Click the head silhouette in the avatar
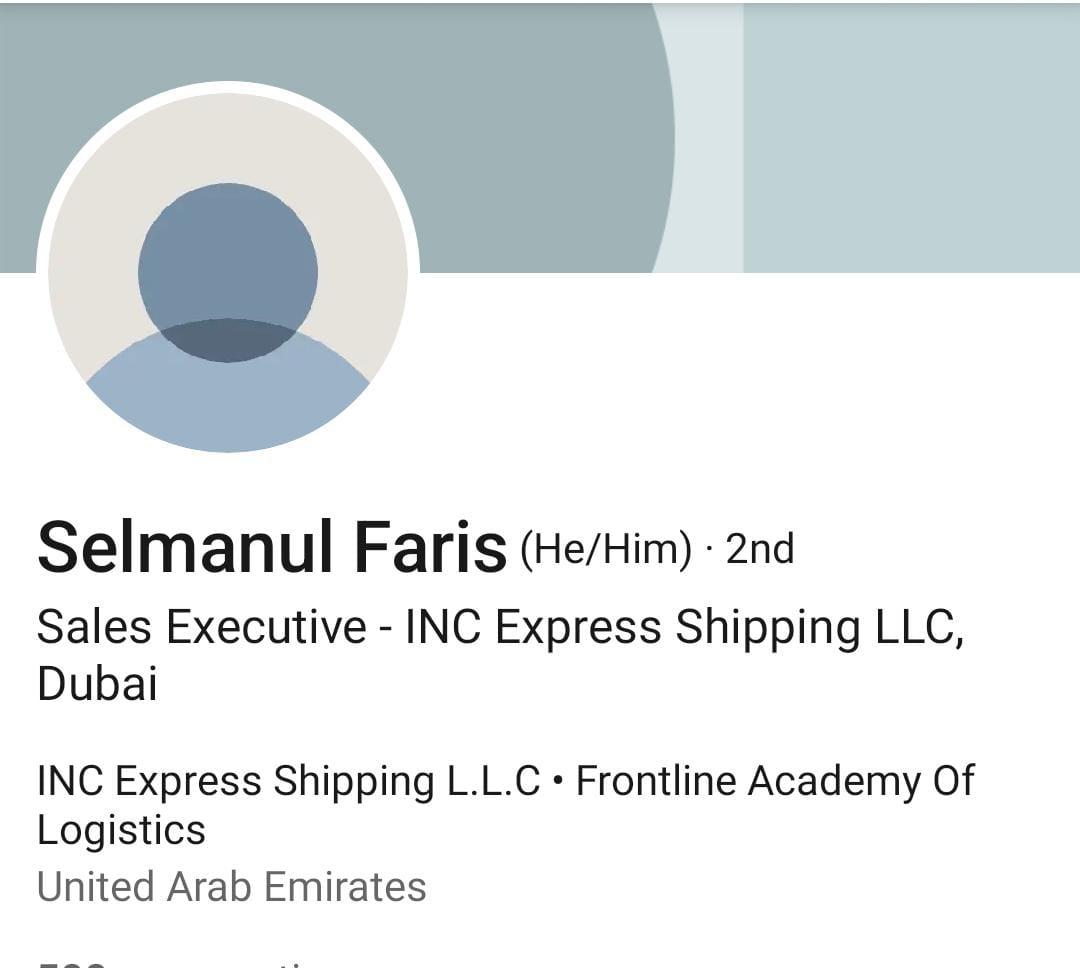1080x968 pixels. (228, 272)
